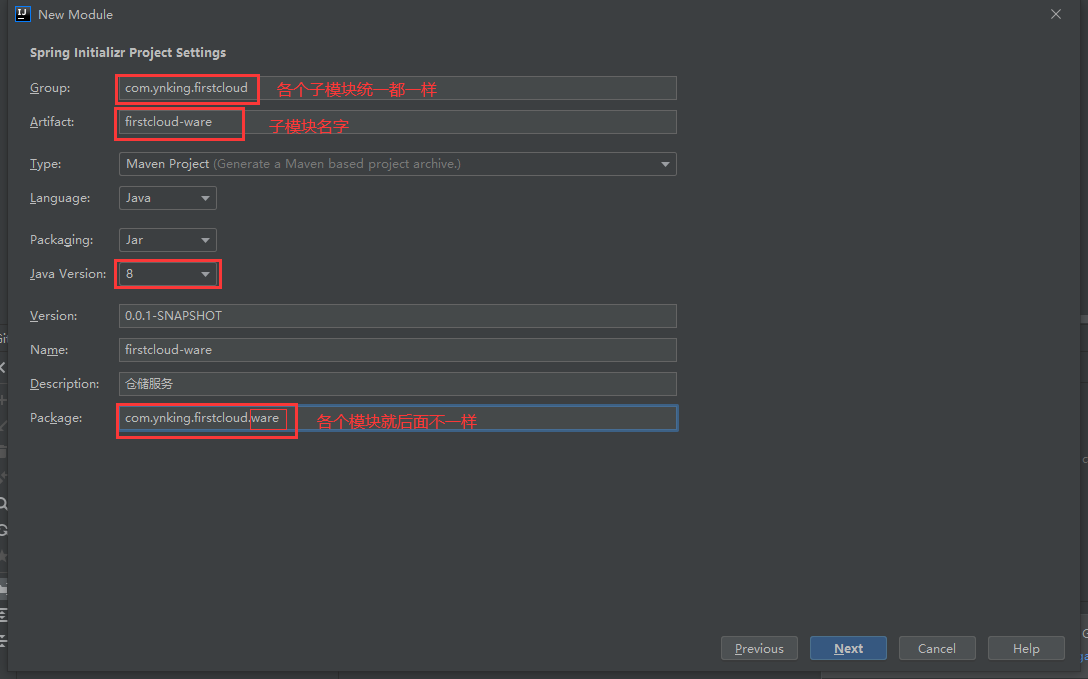Click the 'Type:' label
The width and height of the screenshot is (1088, 679).
click(45, 164)
